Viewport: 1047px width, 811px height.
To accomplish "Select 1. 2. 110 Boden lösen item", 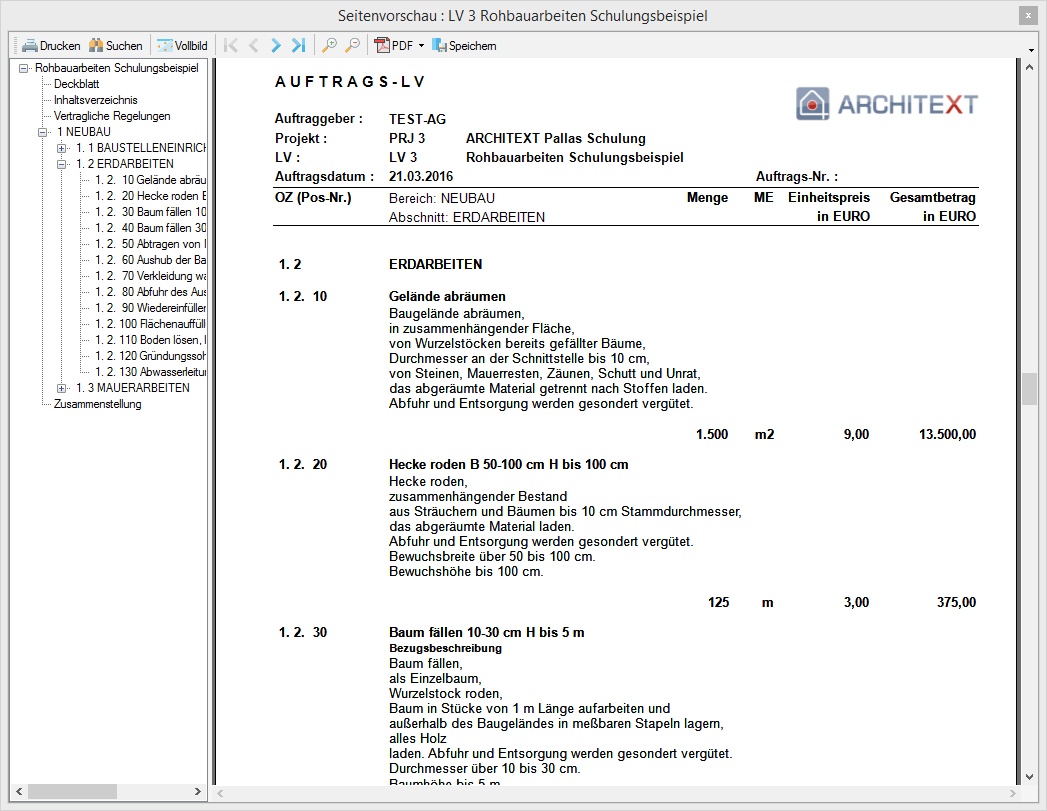I will pyautogui.click(x=150, y=340).
